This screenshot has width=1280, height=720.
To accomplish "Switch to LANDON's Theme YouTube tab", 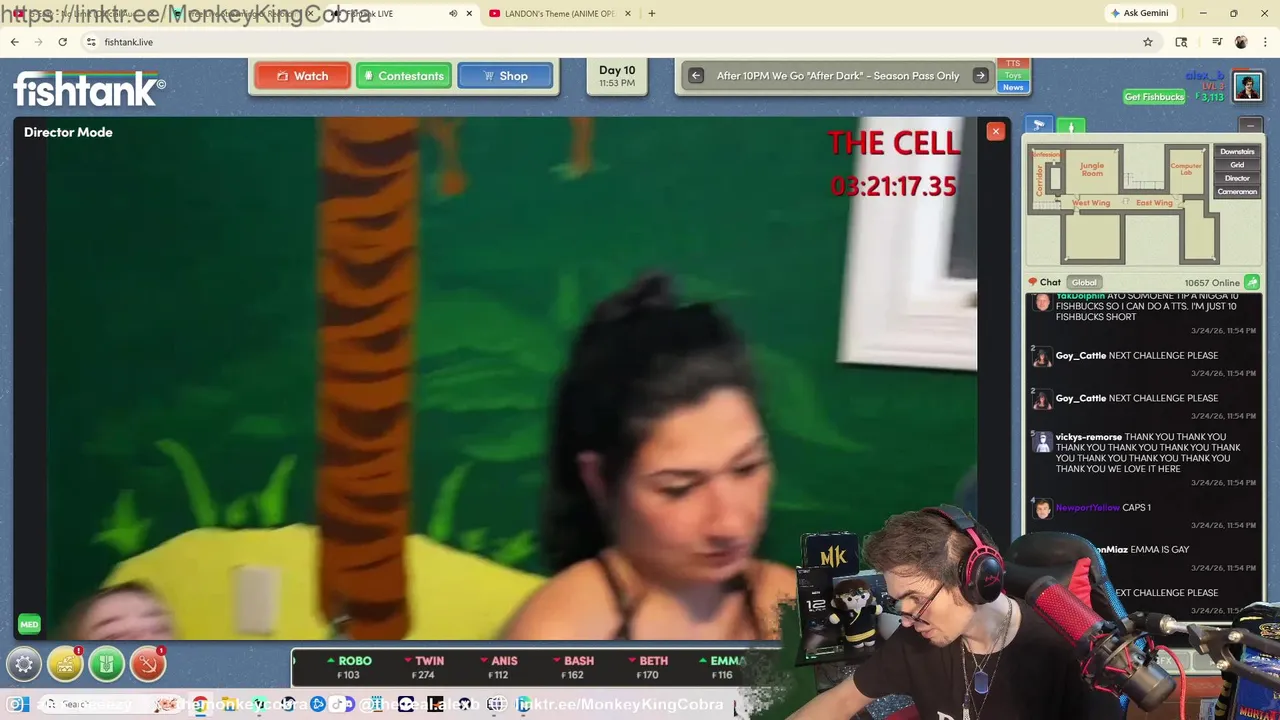I will [x=560, y=14].
